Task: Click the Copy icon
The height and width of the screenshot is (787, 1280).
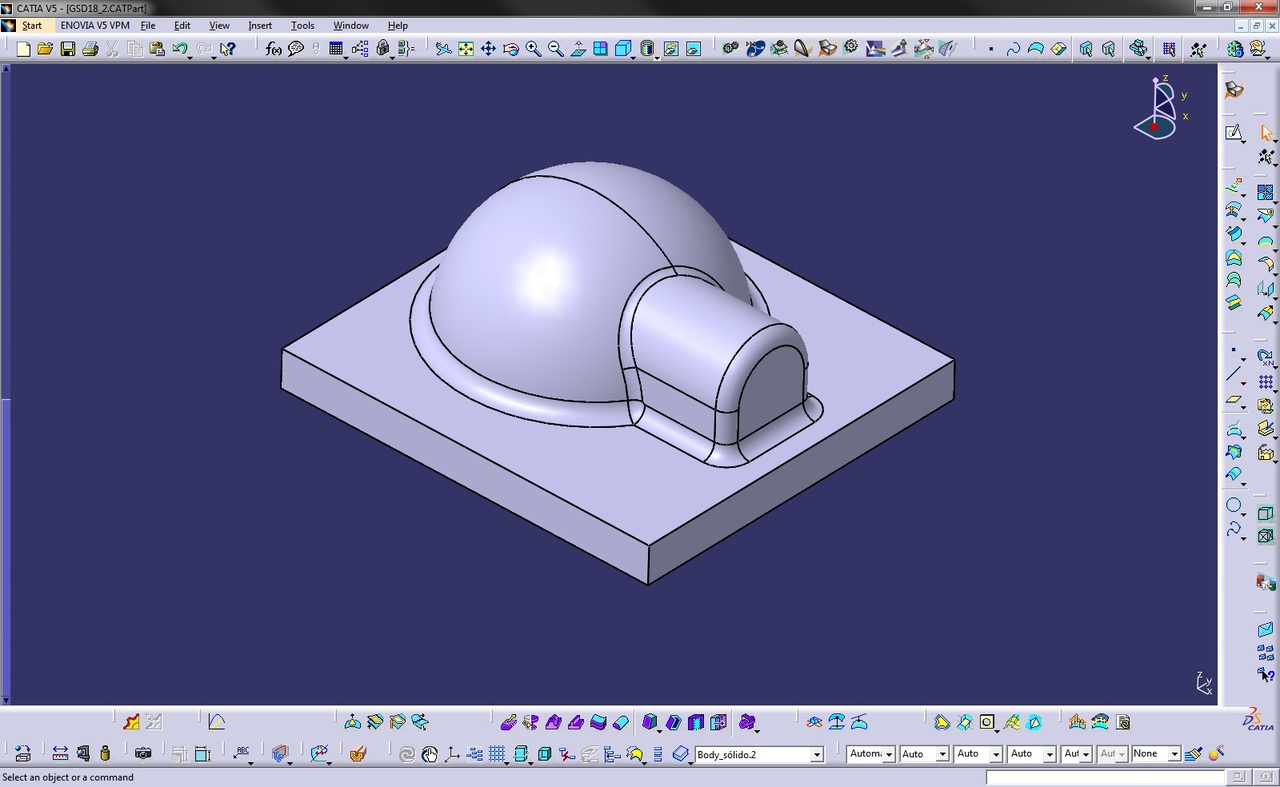Action: coord(135,48)
